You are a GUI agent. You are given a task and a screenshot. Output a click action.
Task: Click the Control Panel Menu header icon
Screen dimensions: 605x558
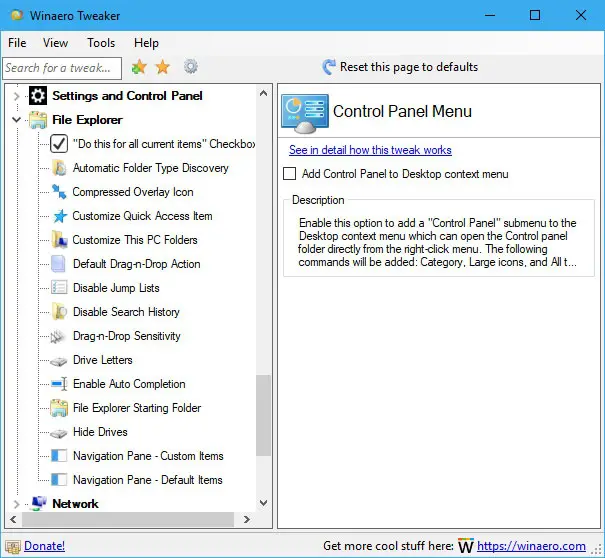point(305,113)
